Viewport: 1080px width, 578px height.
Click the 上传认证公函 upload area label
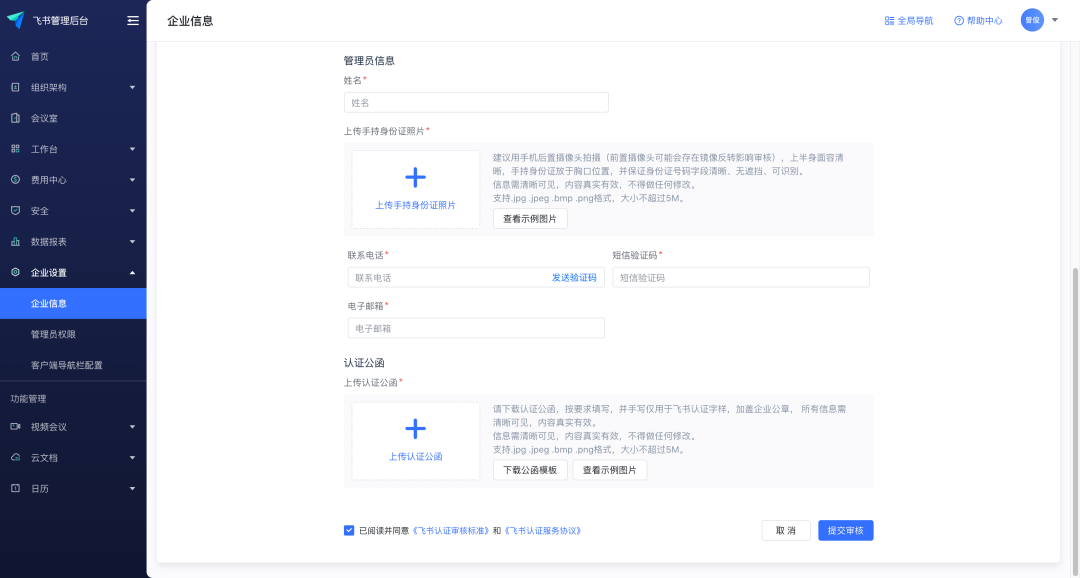tap(415, 457)
